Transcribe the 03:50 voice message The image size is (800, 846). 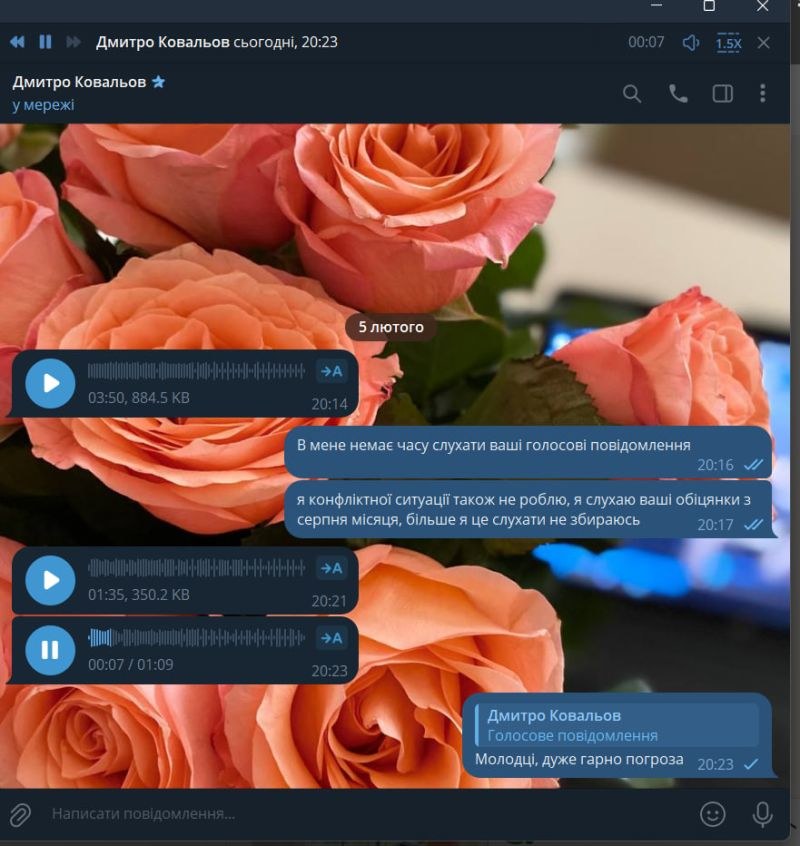coord(331,372)
